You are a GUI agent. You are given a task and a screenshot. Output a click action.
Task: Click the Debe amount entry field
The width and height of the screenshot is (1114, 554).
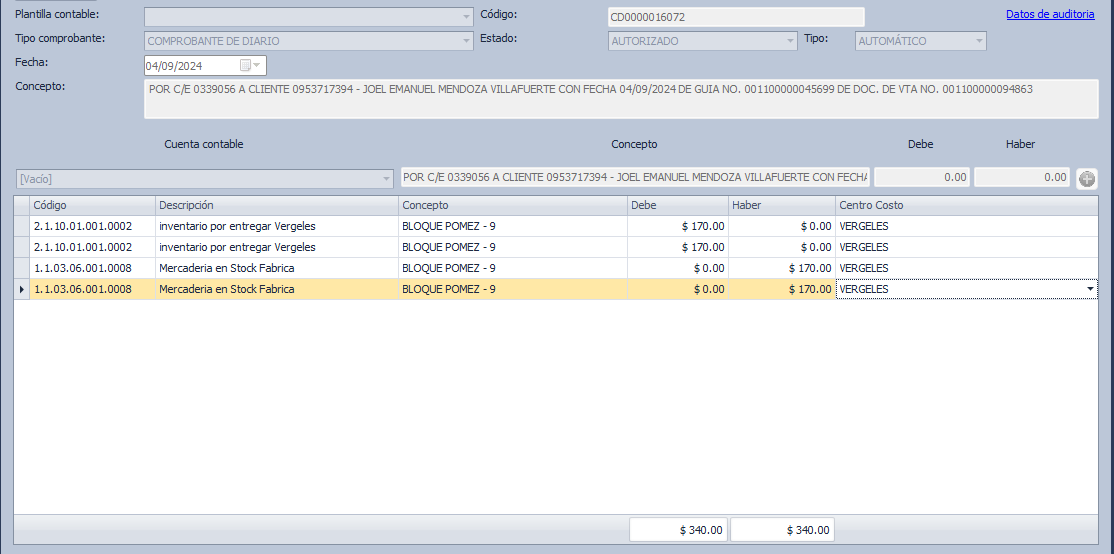pos(922,177)
